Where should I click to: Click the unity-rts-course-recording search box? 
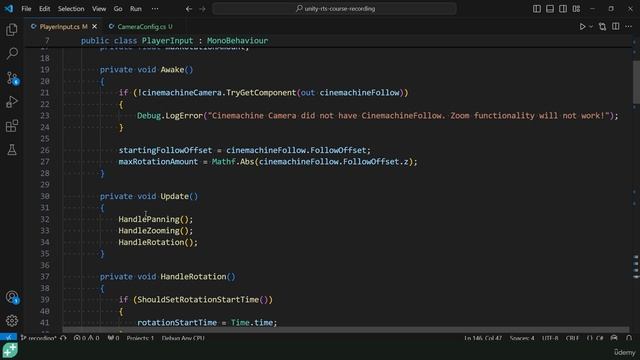(x=334, y=9)
